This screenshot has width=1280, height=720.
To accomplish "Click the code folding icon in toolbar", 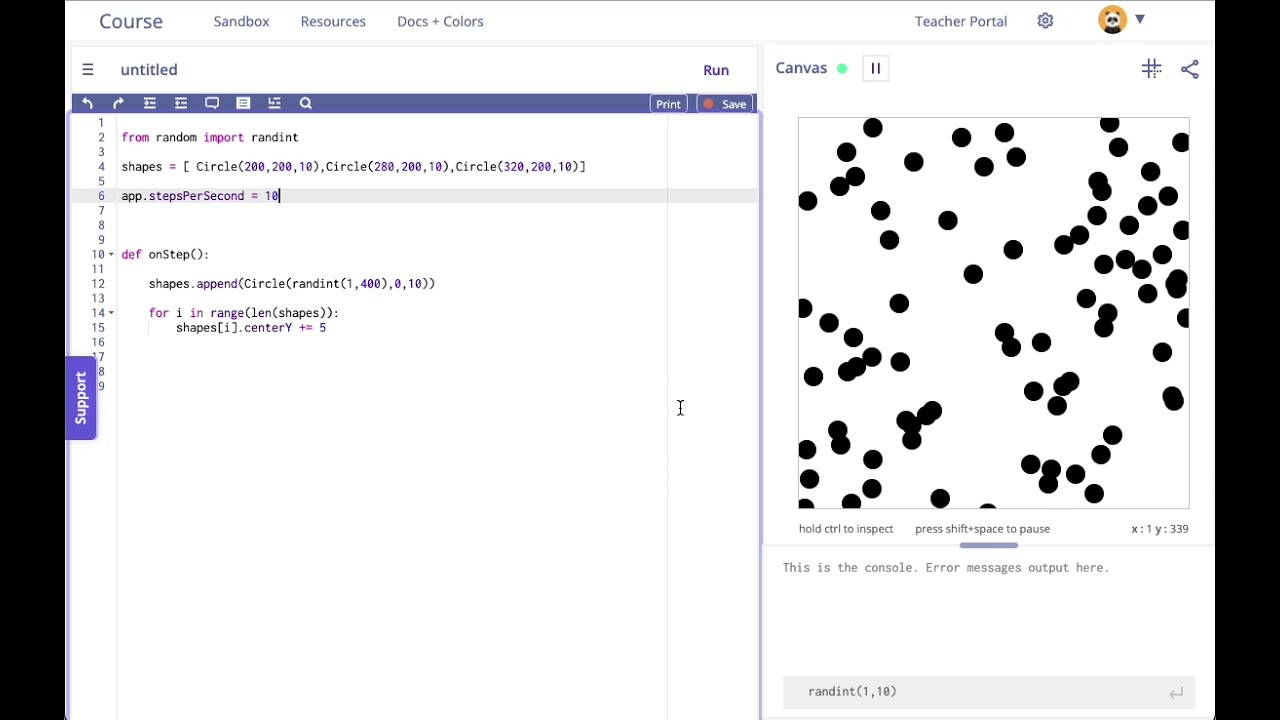I will [274, 103].
